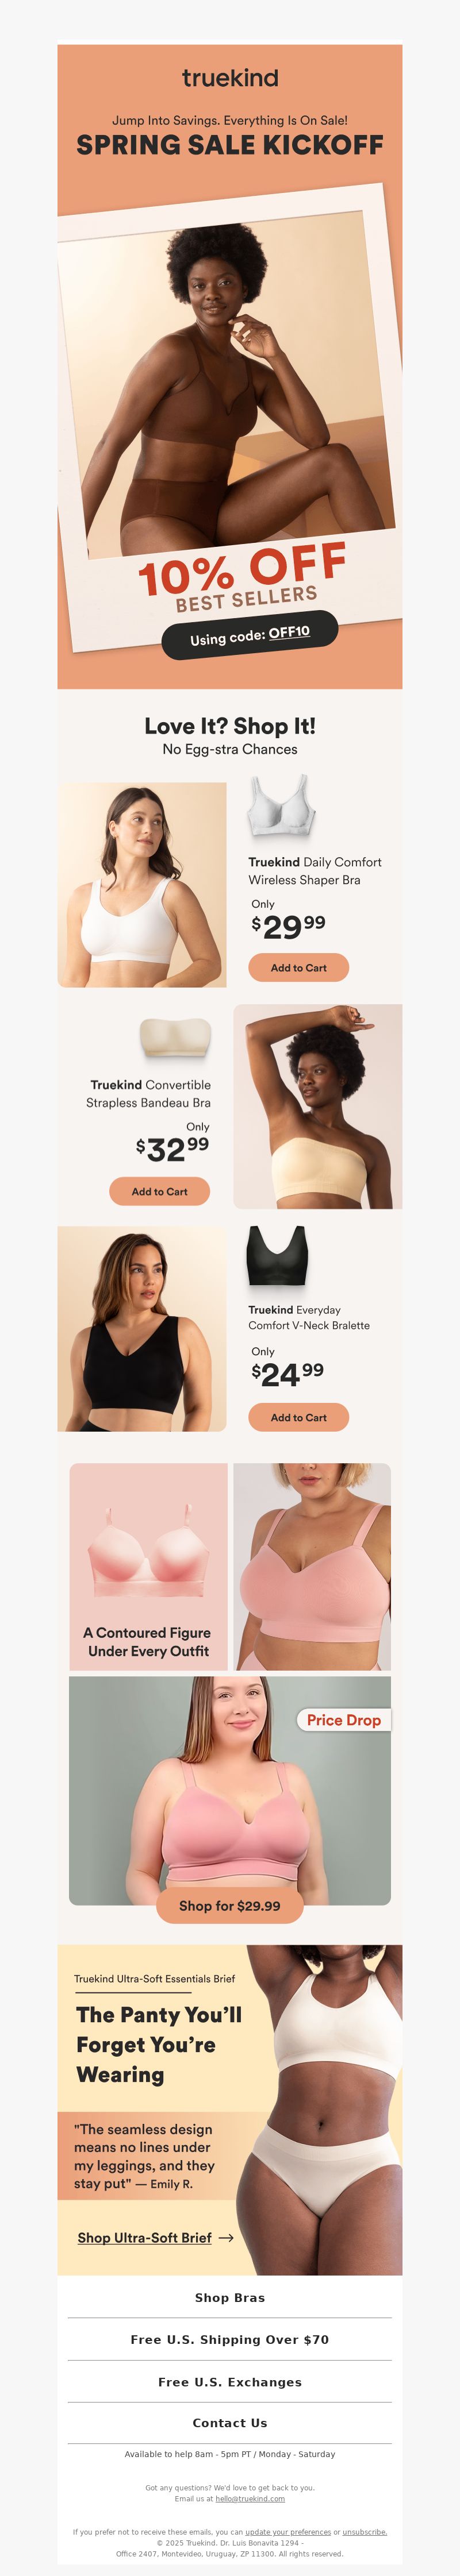
Task: Click arrow icon beside Shop Ultra-Soft Brief
Action: (x=226, y=2238)
